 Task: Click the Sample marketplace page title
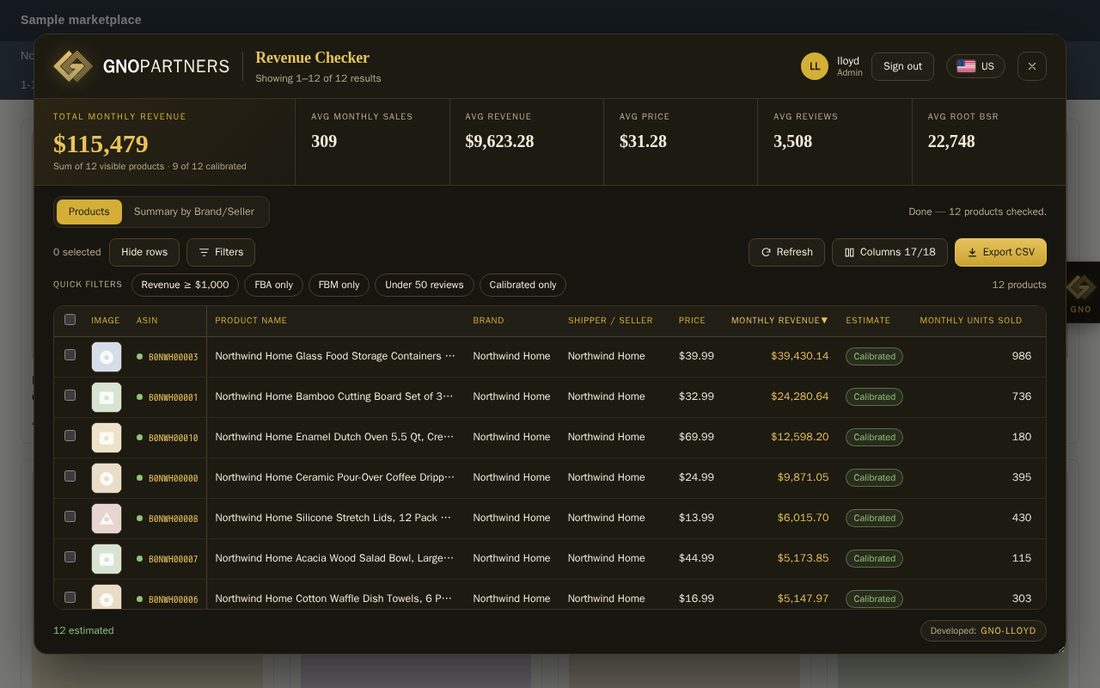[81, 20]
